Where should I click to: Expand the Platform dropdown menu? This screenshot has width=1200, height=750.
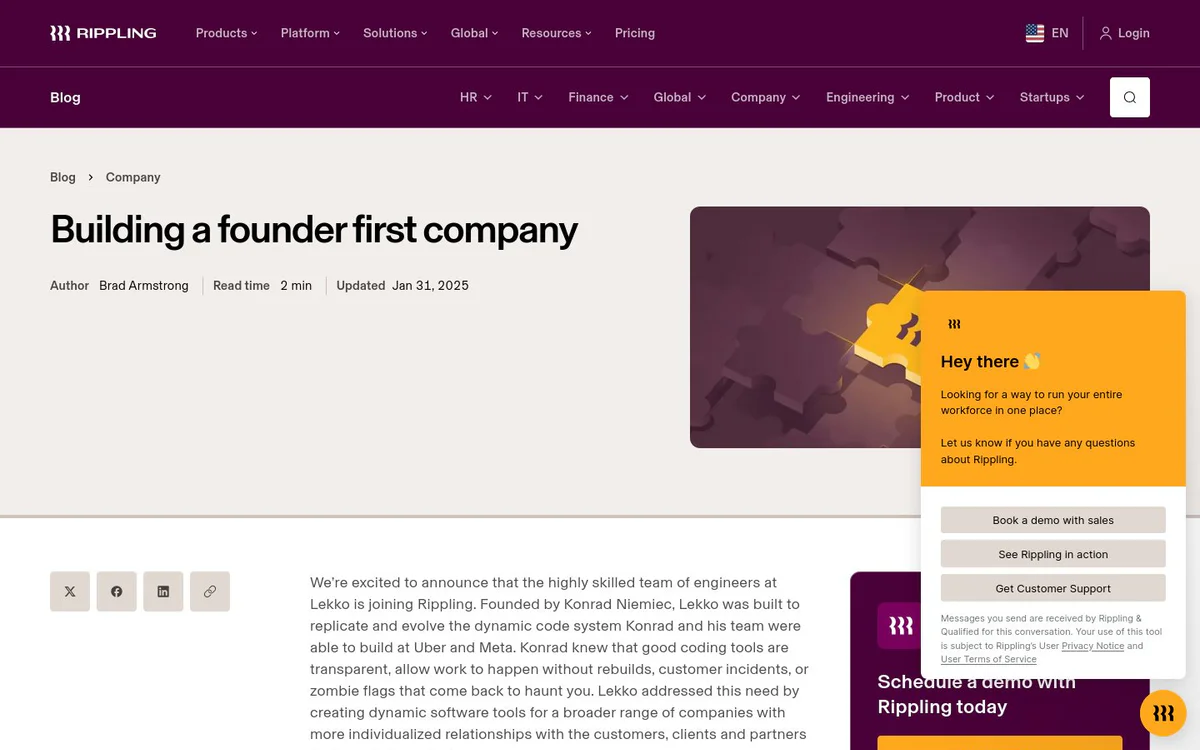click(x=310, y=33)
